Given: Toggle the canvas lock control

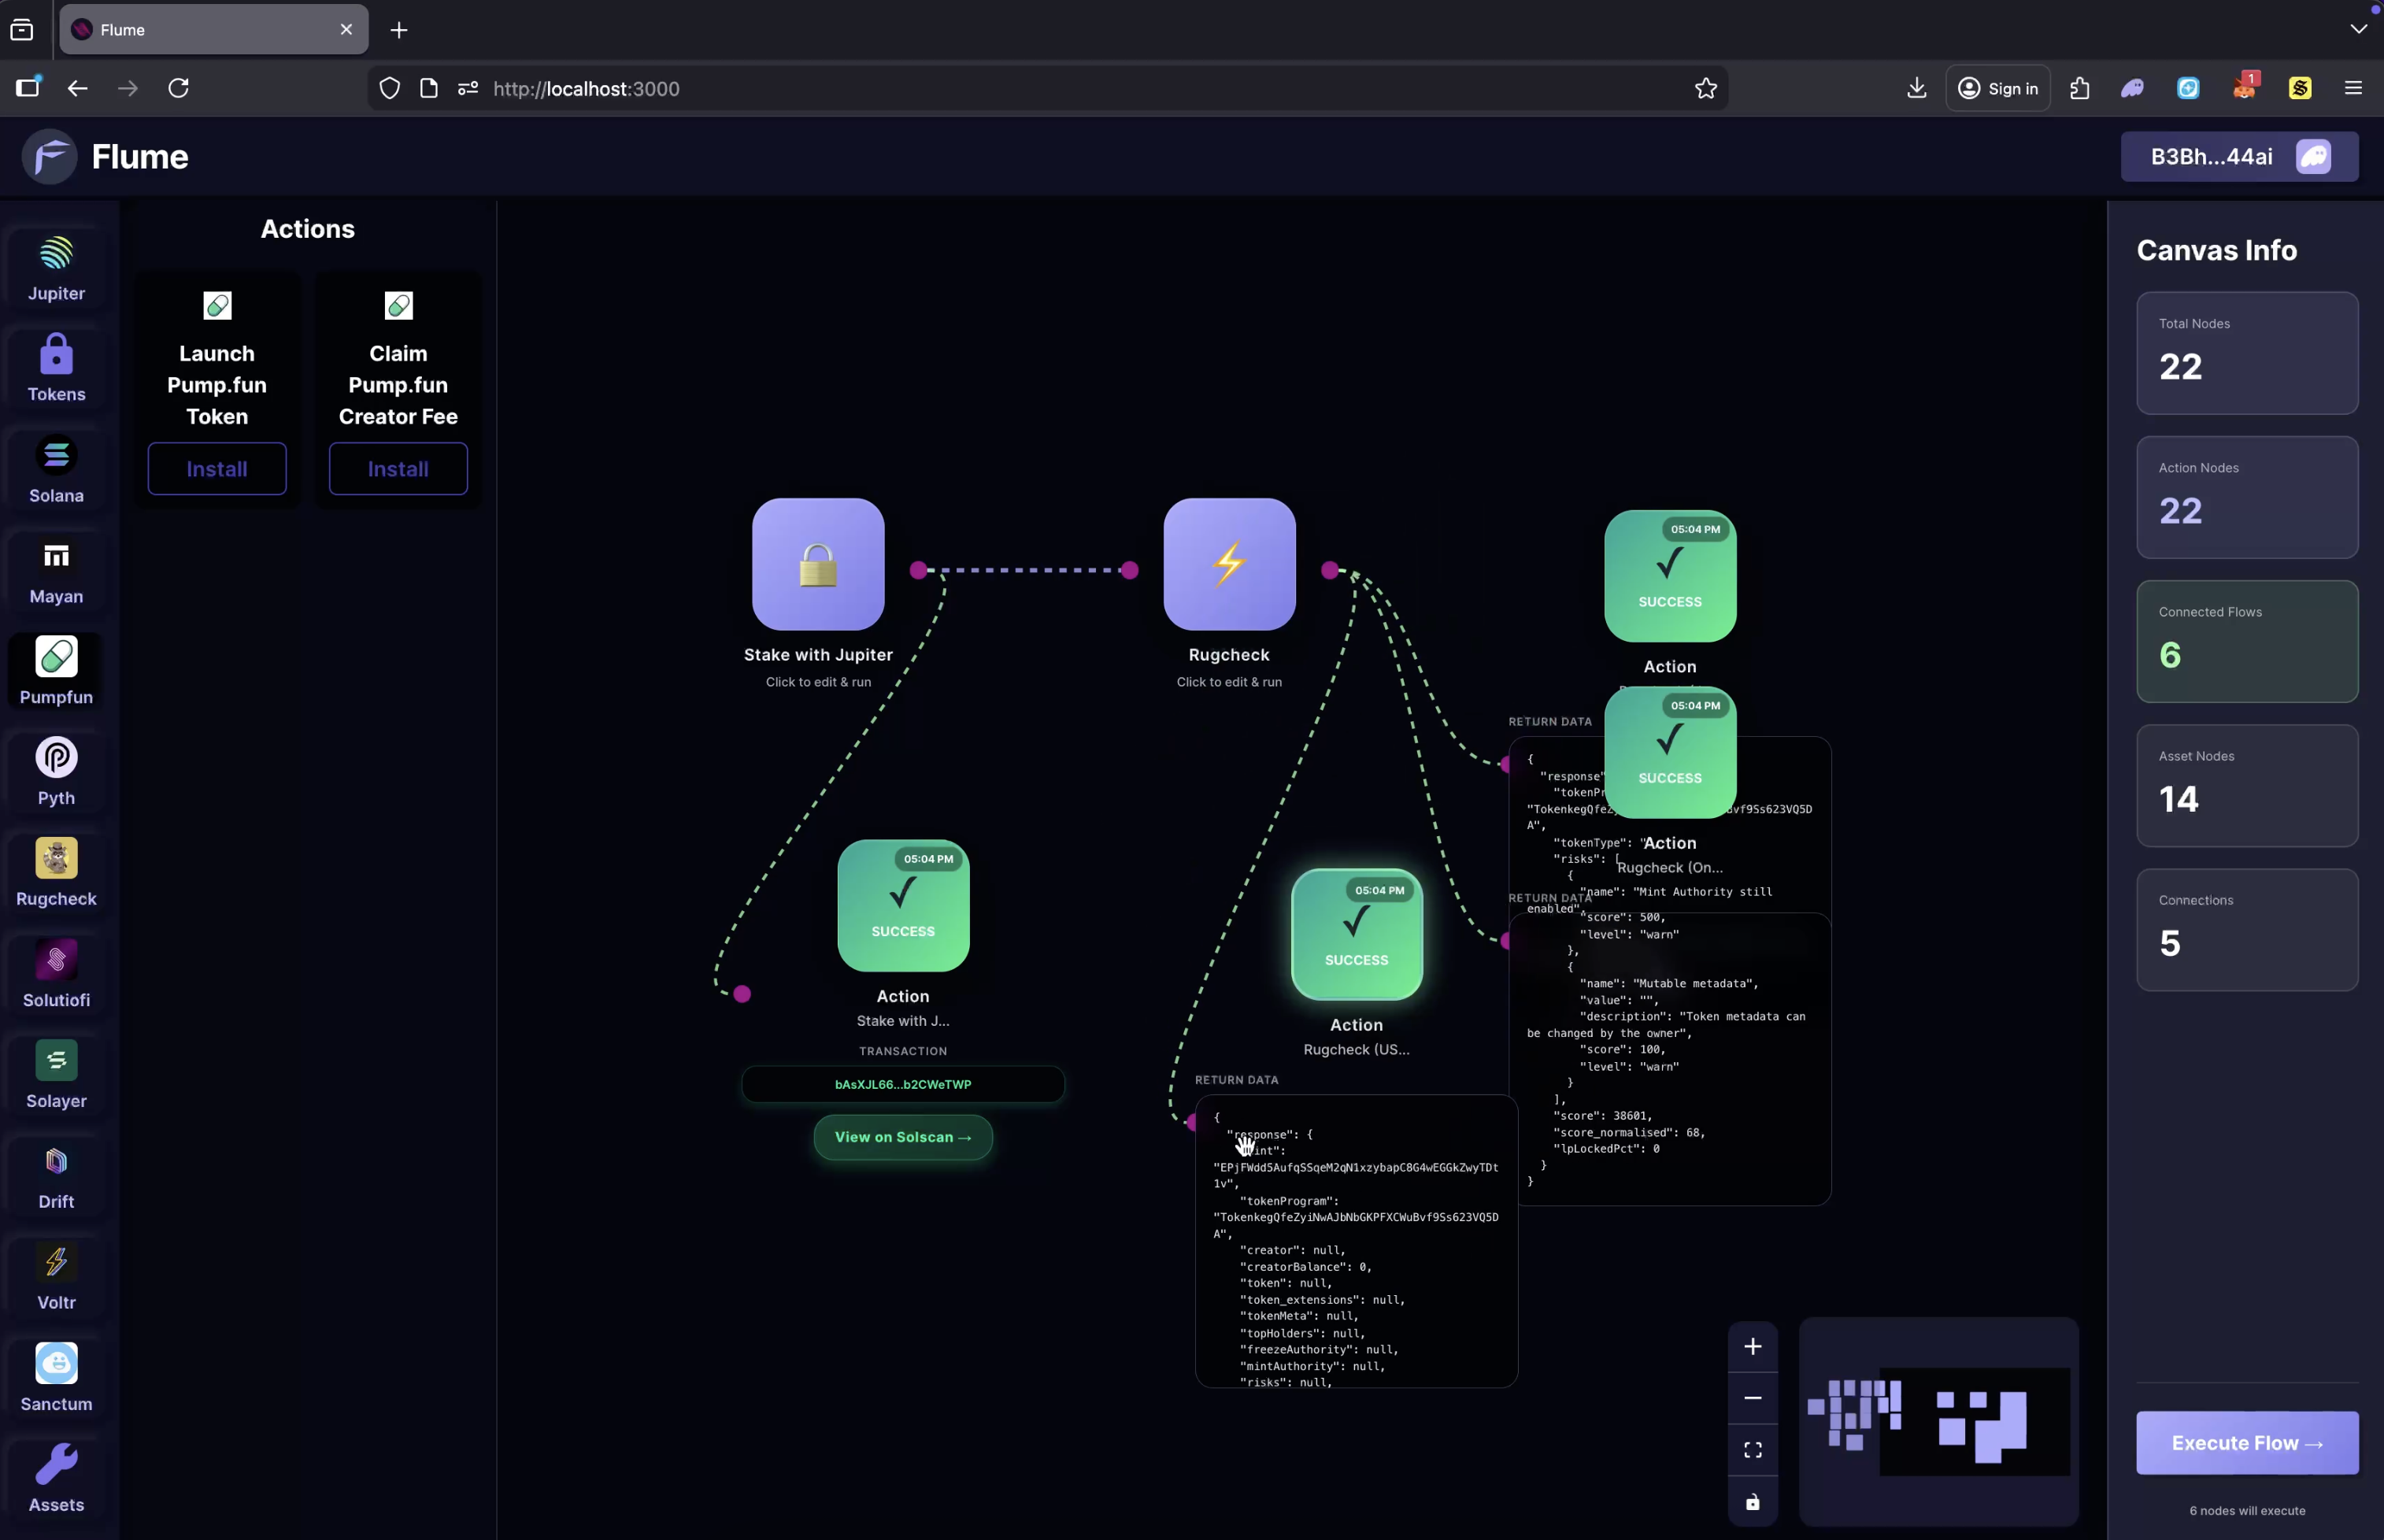Looking at the screenshot, I should click(1752, 1502).
